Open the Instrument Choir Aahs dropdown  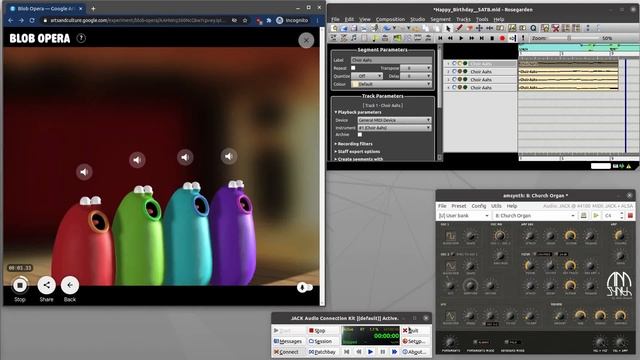(394, 128)
